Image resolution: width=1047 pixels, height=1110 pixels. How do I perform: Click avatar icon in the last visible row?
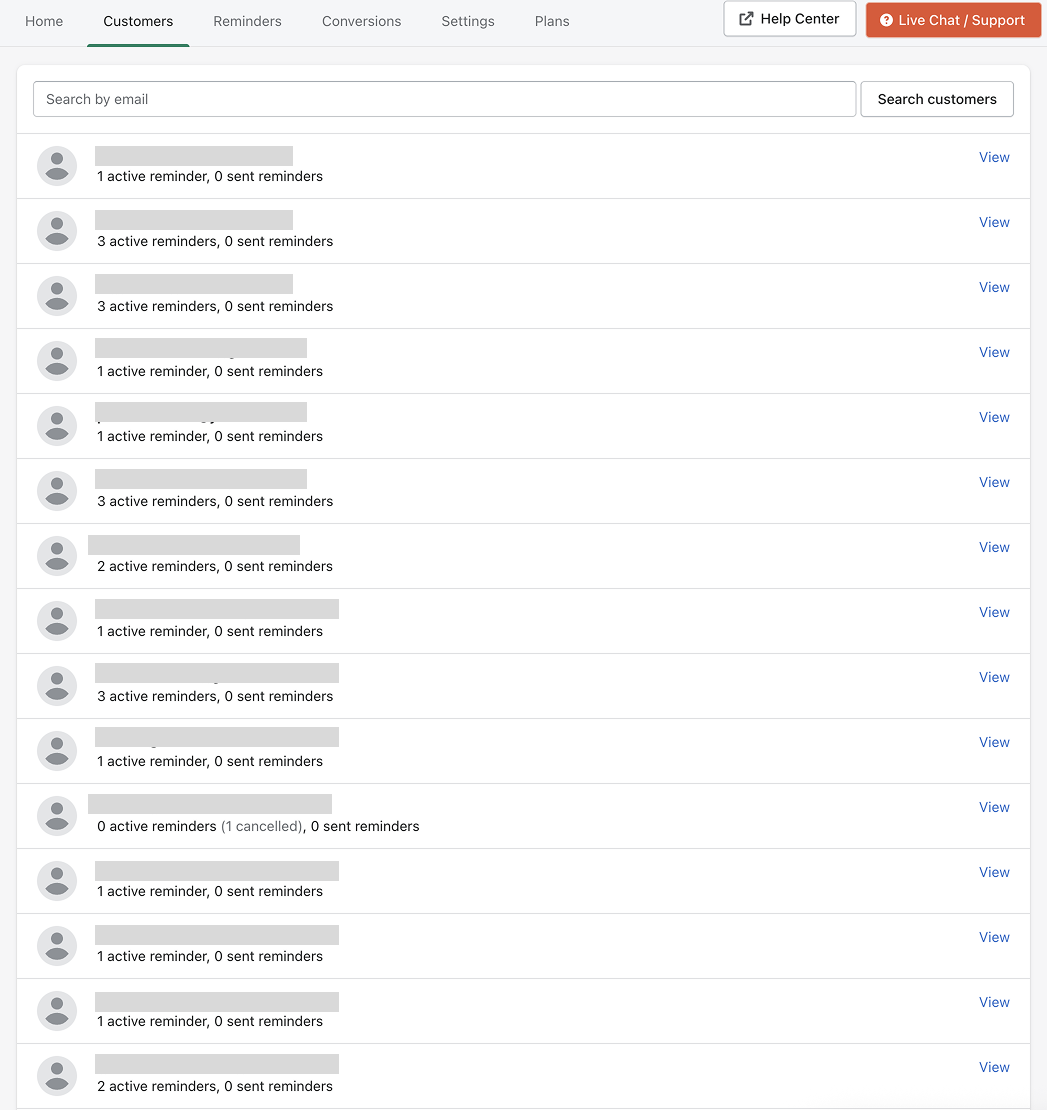[x=57, y=1076]
